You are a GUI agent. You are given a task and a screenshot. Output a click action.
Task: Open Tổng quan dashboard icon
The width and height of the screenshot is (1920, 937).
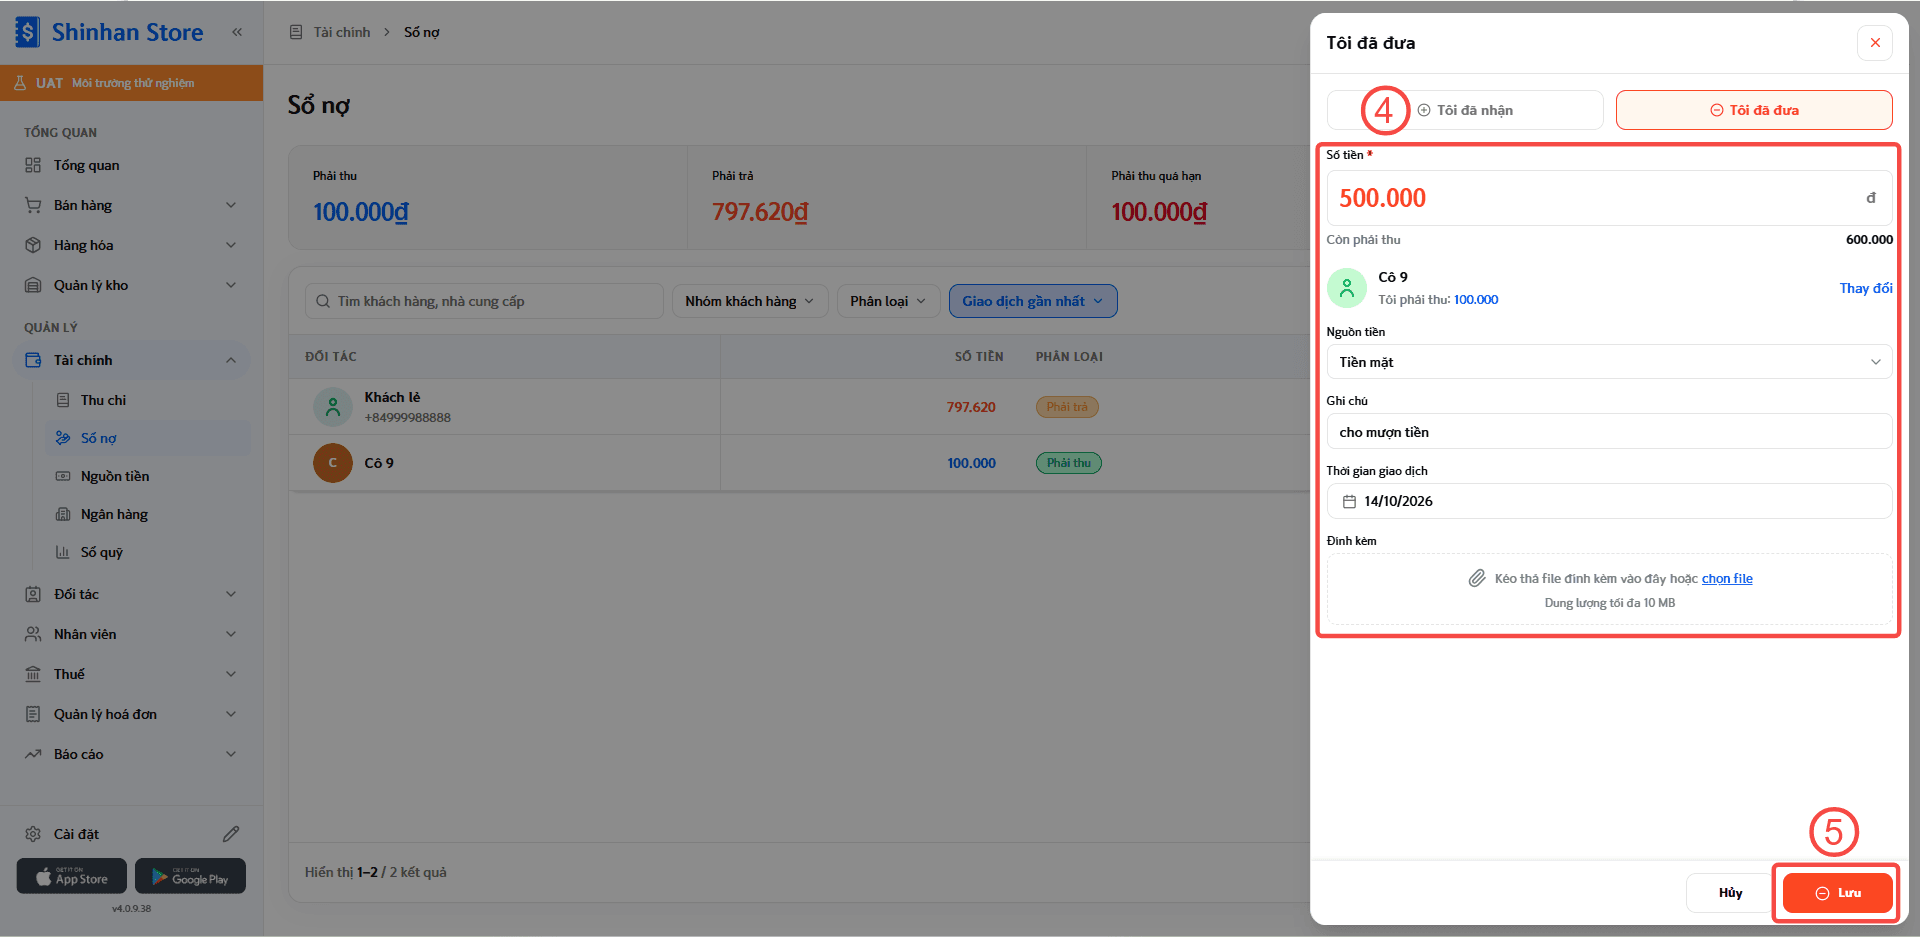33,165
